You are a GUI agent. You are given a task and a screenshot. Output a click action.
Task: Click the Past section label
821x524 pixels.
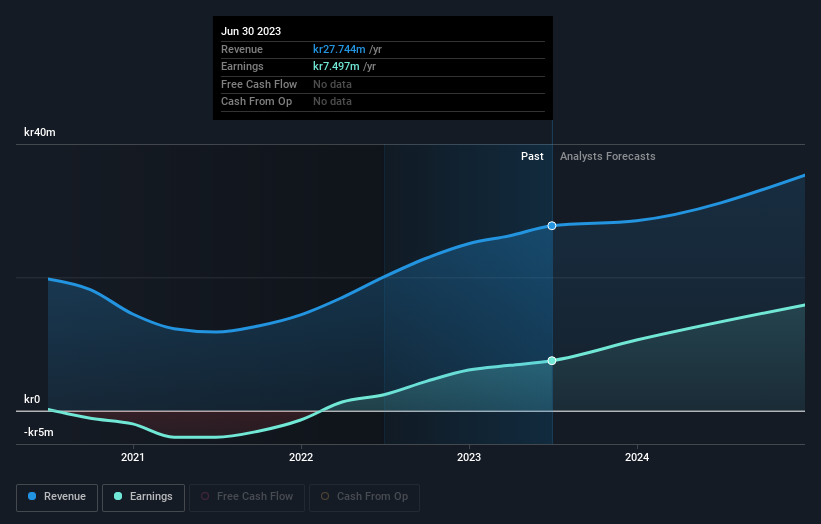pyautogui.click(x=532, y=157)
